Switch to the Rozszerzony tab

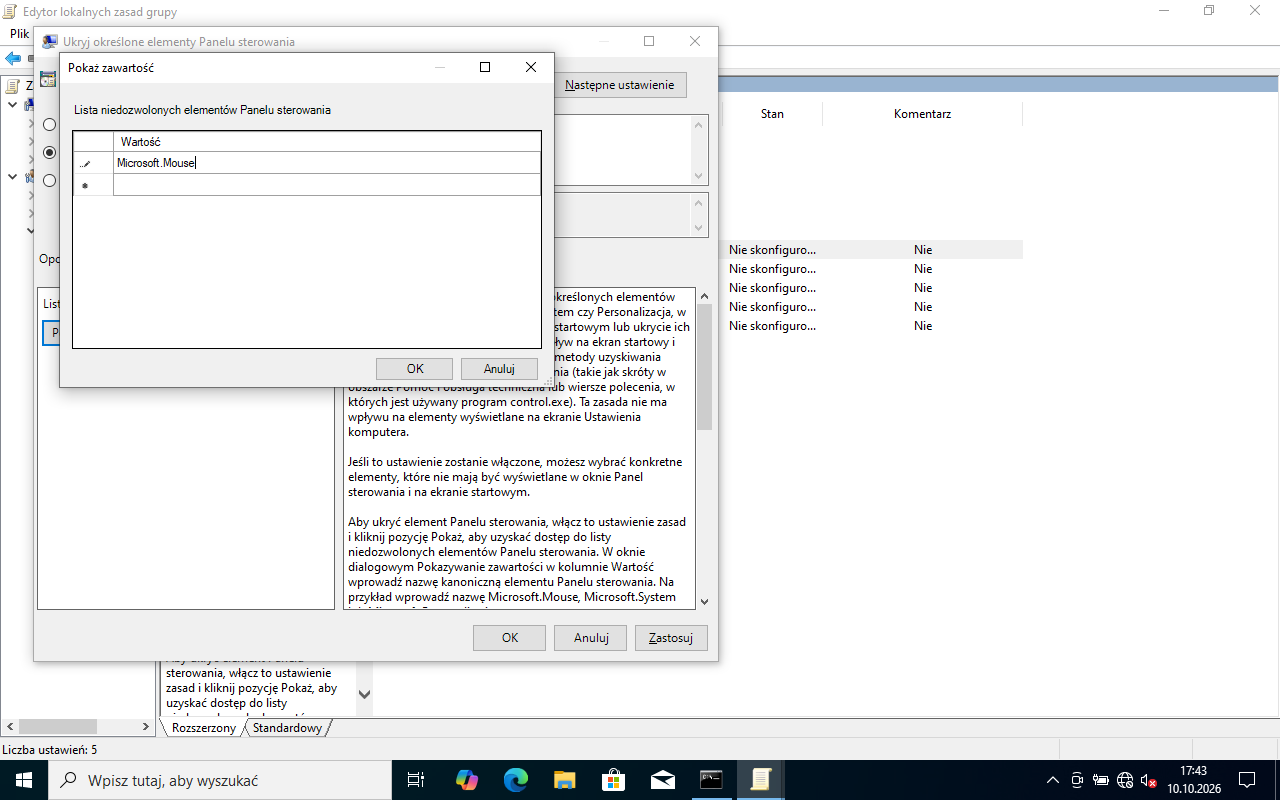(203, 728)
